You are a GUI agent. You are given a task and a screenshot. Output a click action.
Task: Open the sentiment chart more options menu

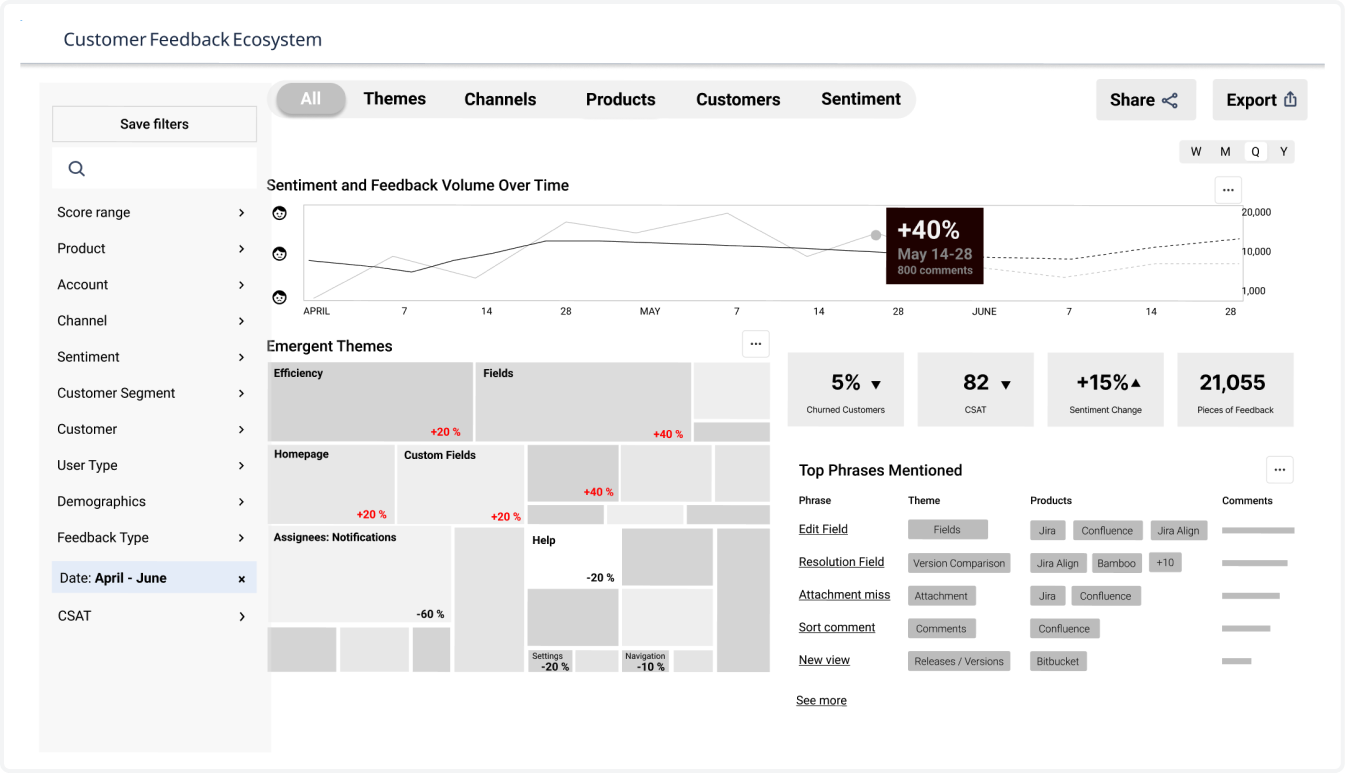(1228, 190)
